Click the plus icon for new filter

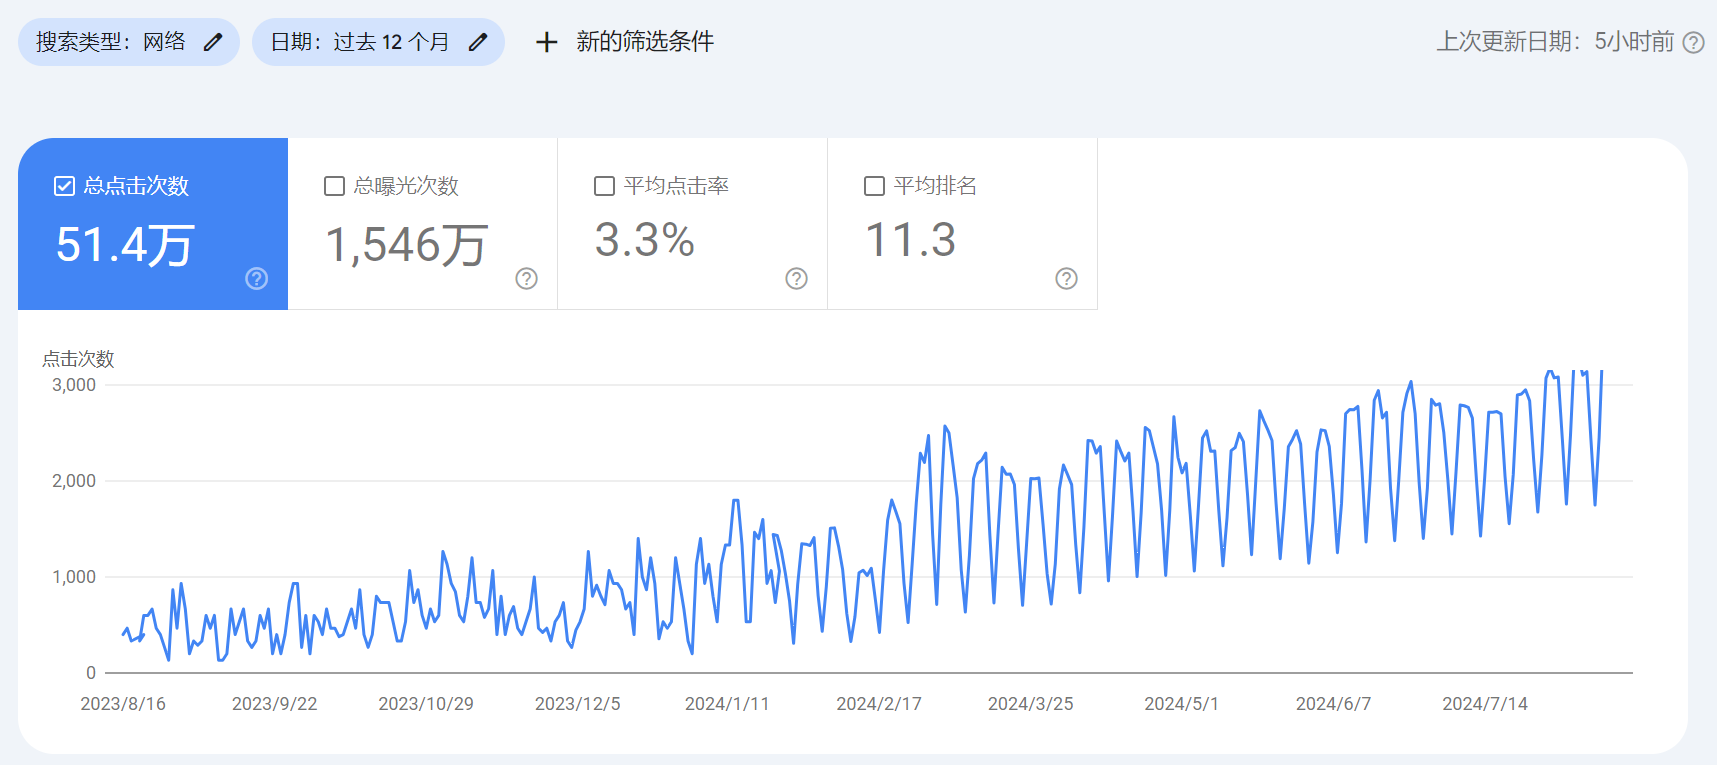[x=546, y=42]
